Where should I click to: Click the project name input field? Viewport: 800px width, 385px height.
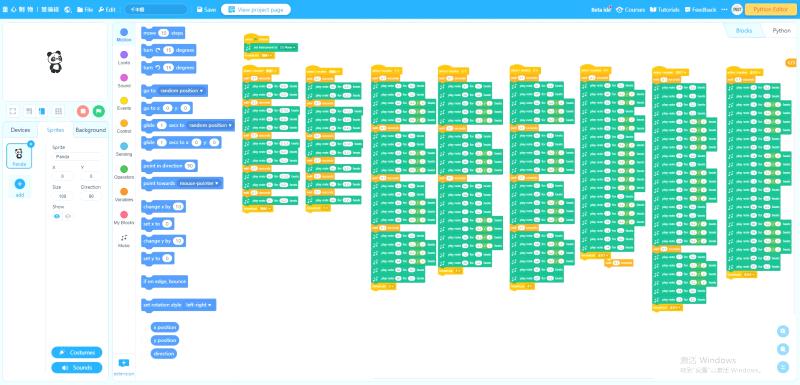(156, 10)
